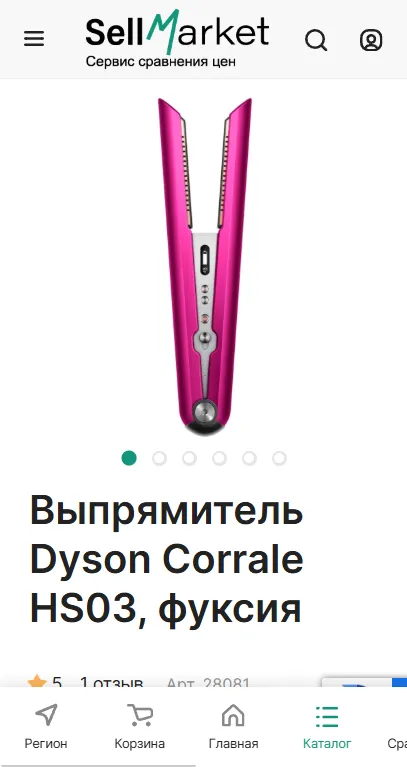Image resolution: width=407 pixels, height=767 pixels.
Task: Open the 1 отзыв reviews link
Action: [112, 682]
